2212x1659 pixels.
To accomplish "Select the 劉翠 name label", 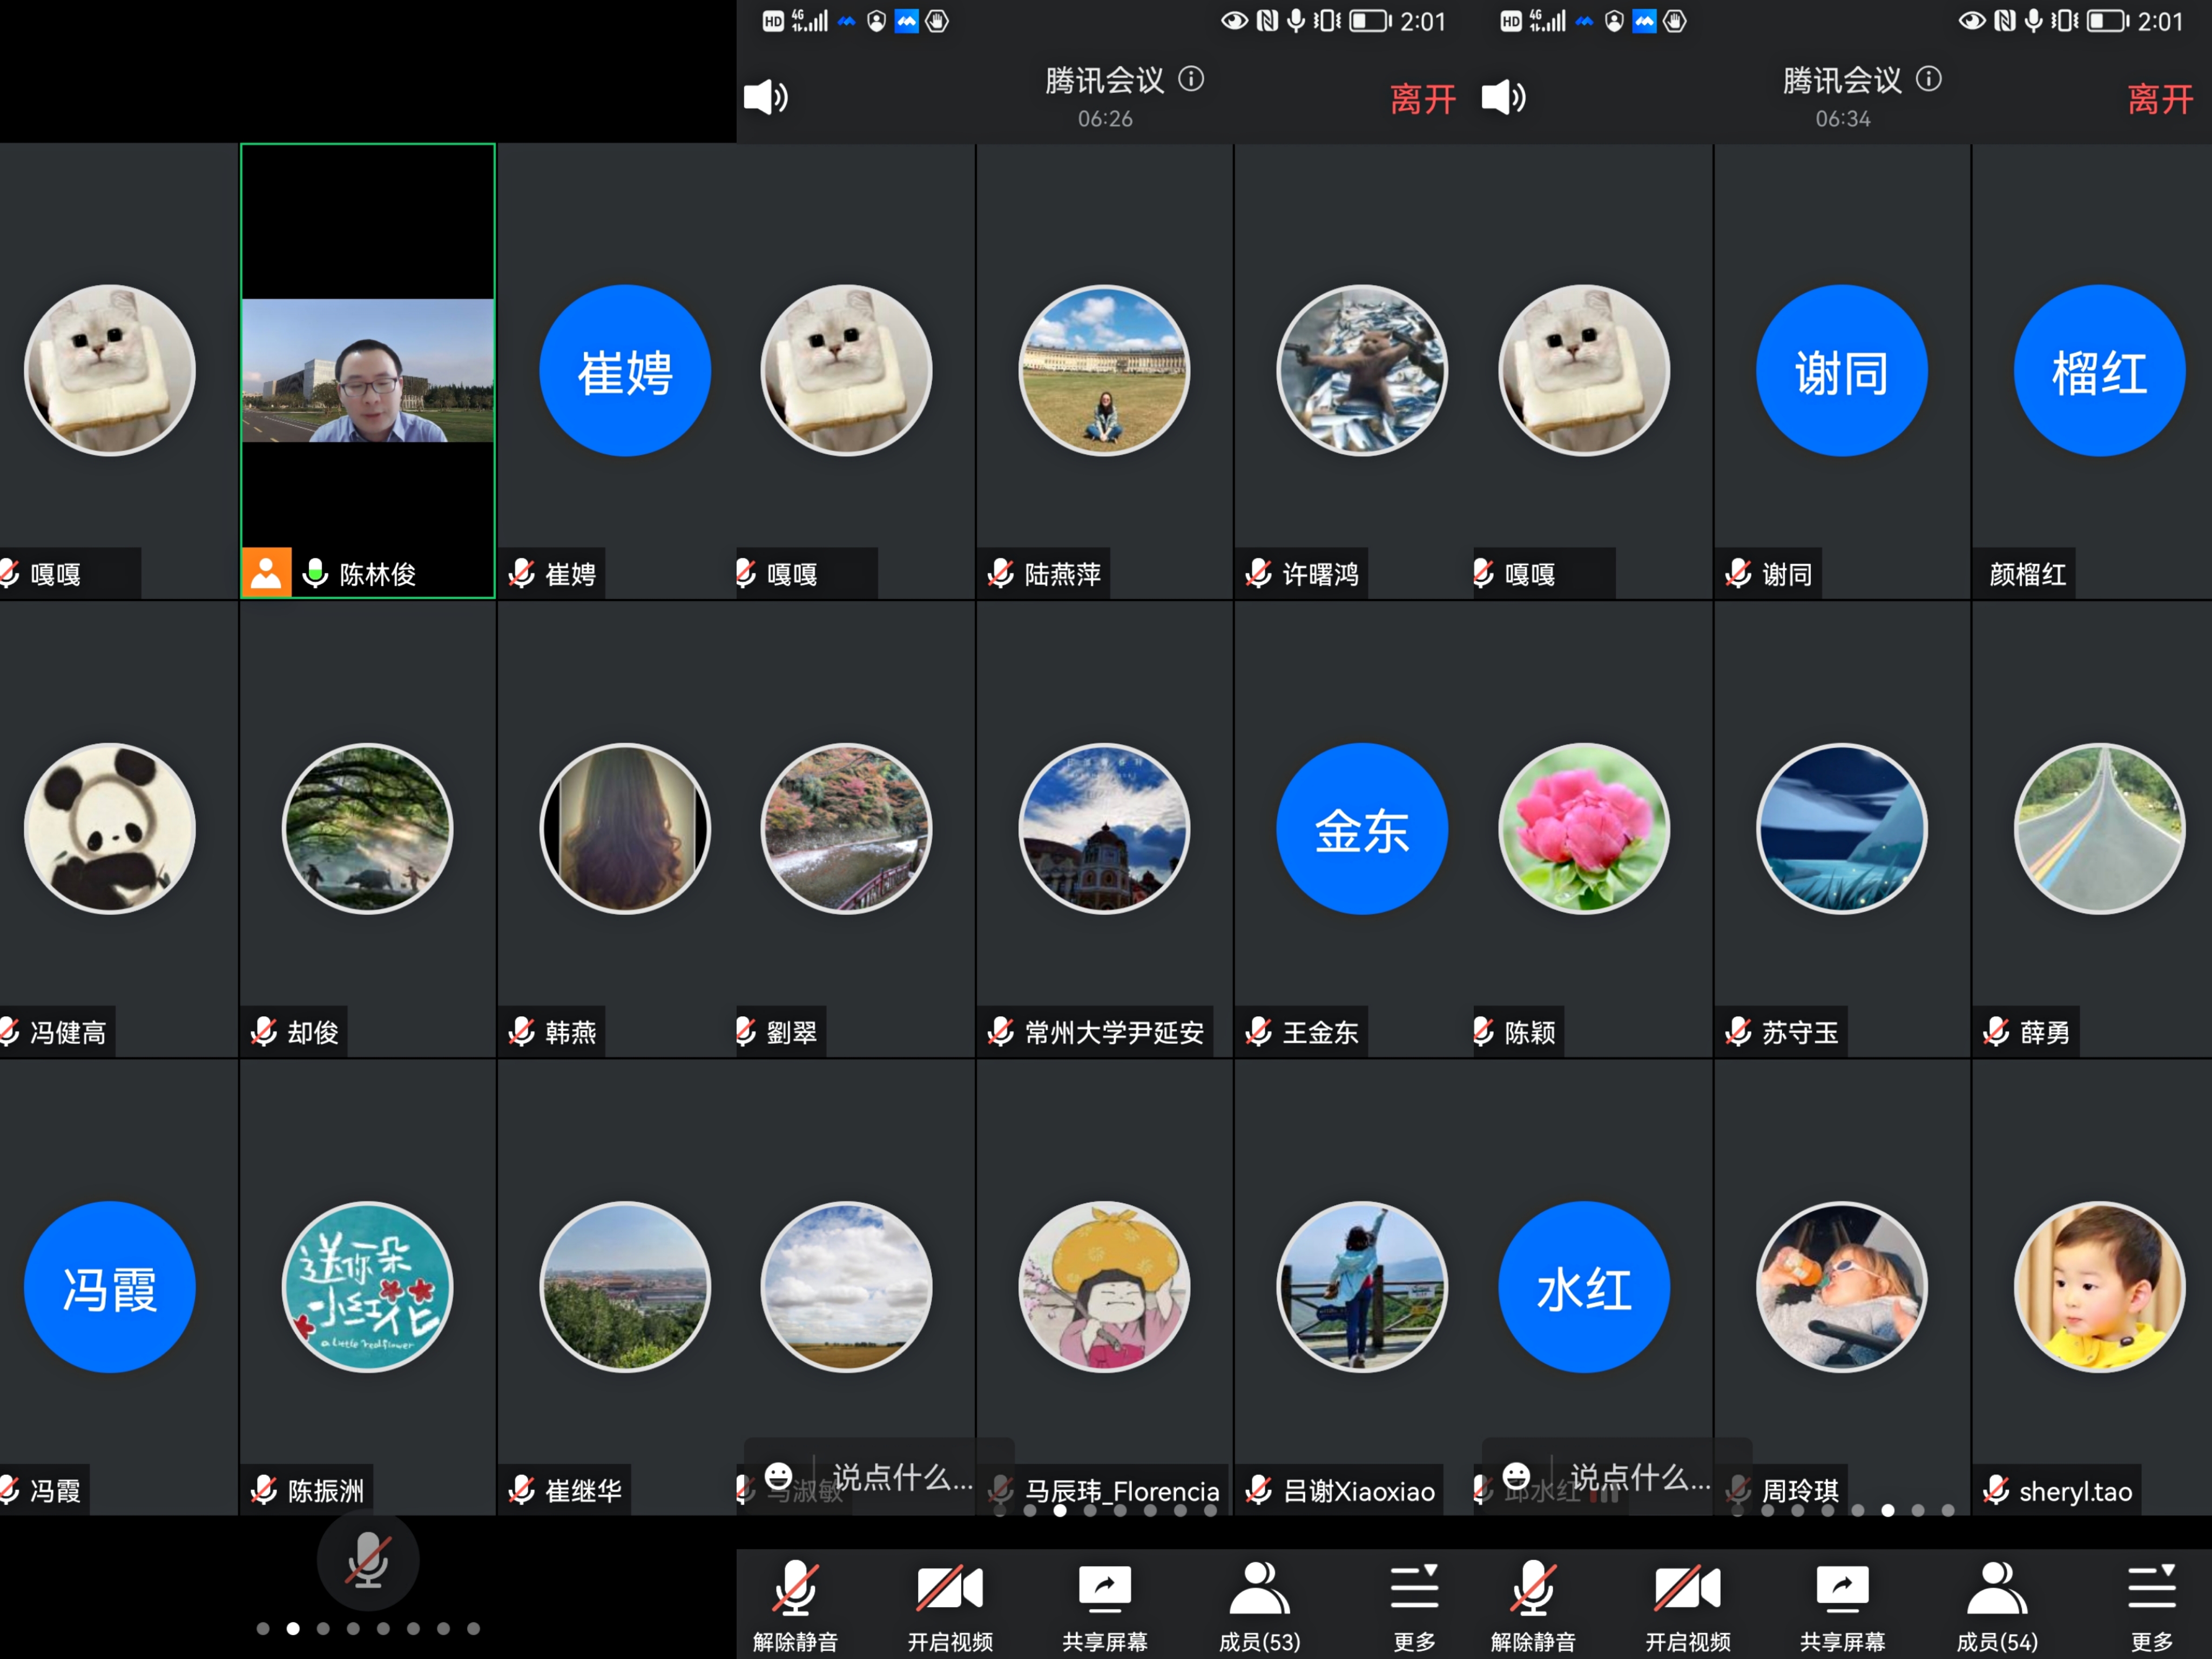I will point(792,1032).
